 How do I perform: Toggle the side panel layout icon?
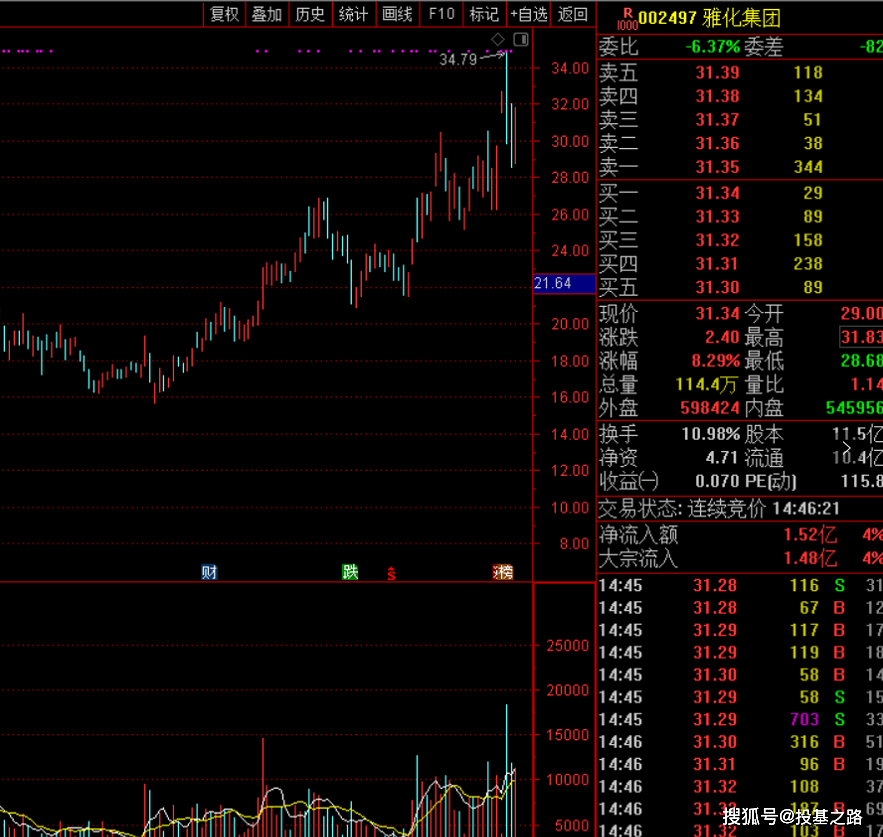[521, 39]
